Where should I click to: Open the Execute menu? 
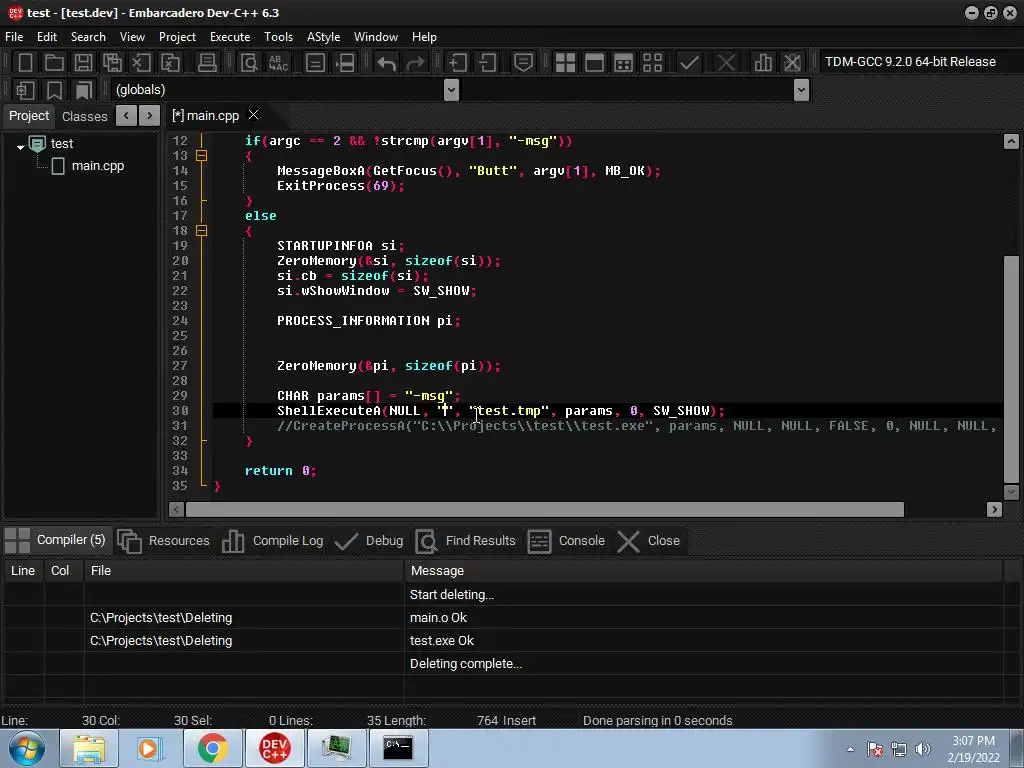[230, 37]
